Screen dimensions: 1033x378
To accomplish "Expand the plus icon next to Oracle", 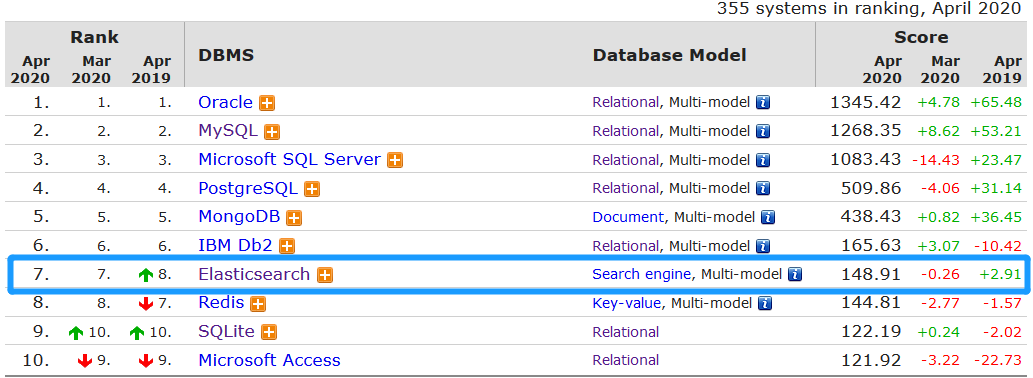I will coord(267,103).
